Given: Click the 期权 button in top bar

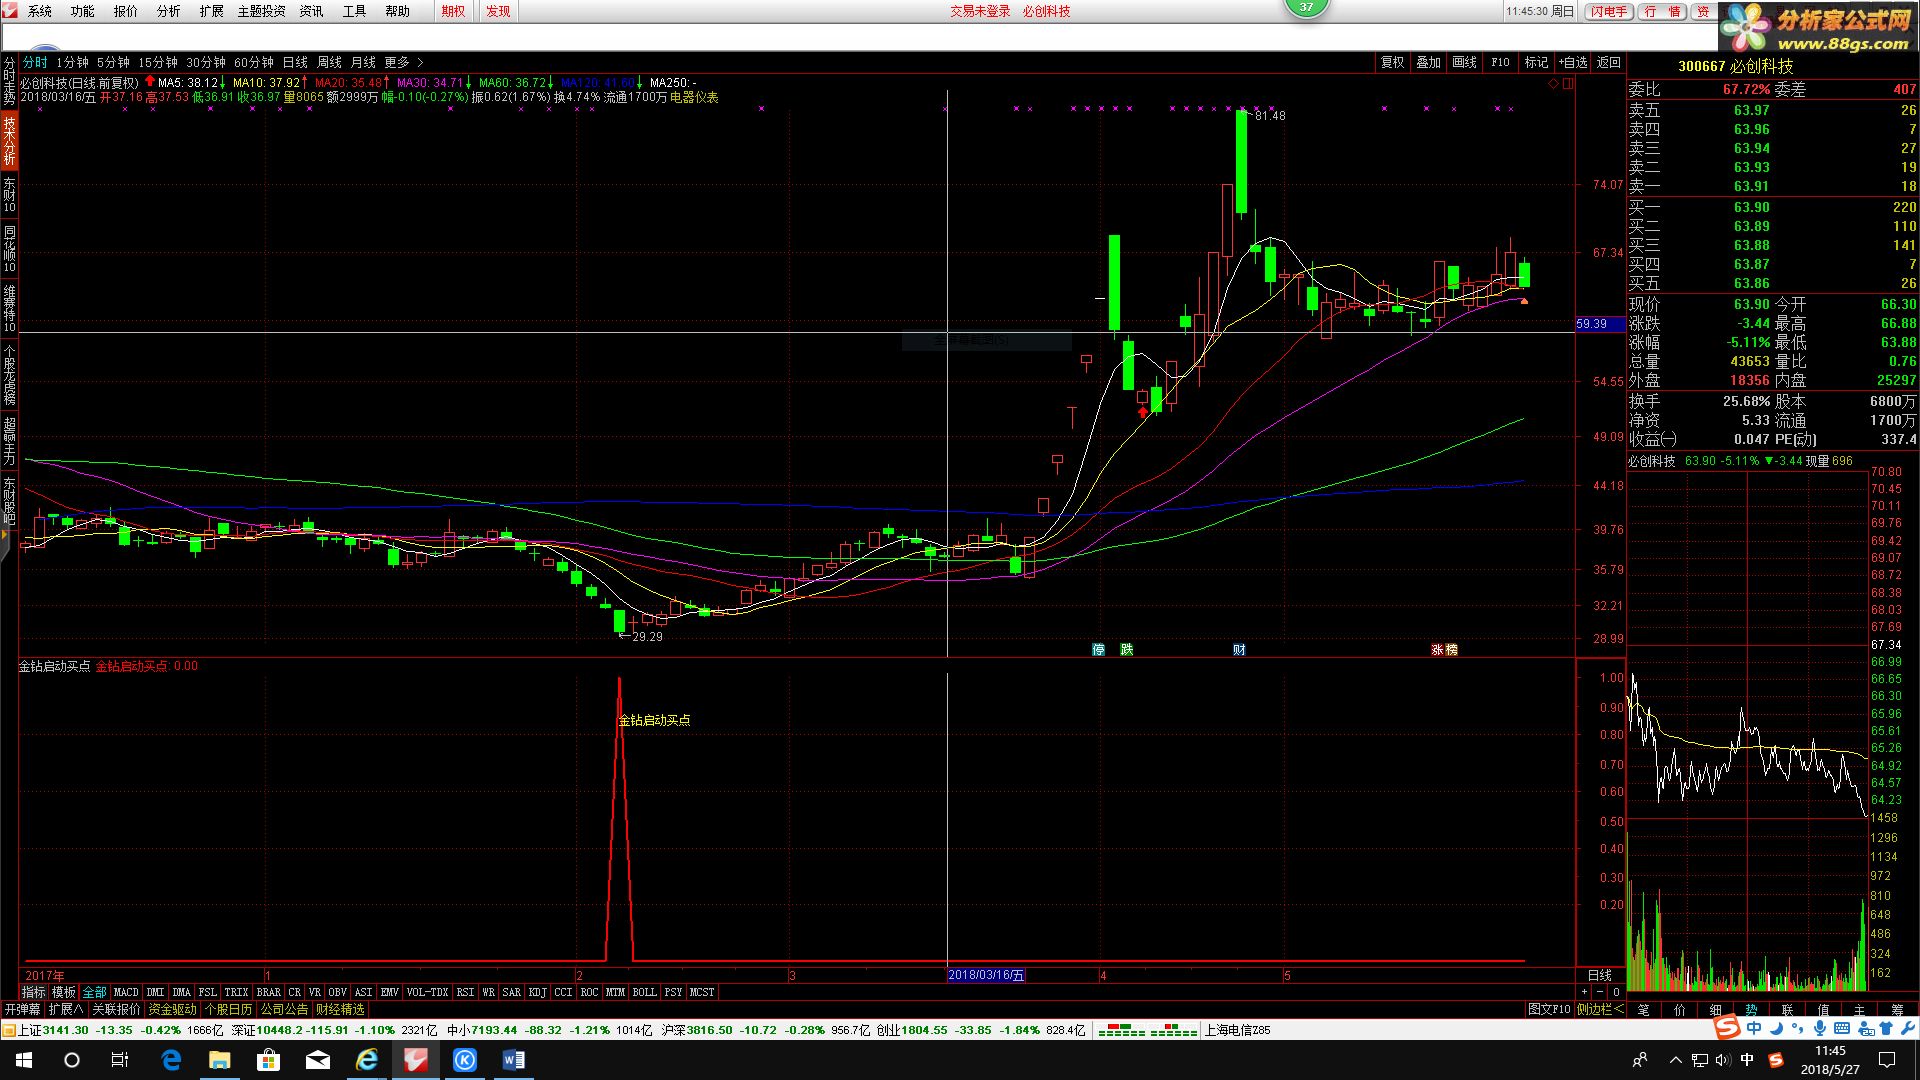Looking at the screenshot, I should tap(453, 11).
